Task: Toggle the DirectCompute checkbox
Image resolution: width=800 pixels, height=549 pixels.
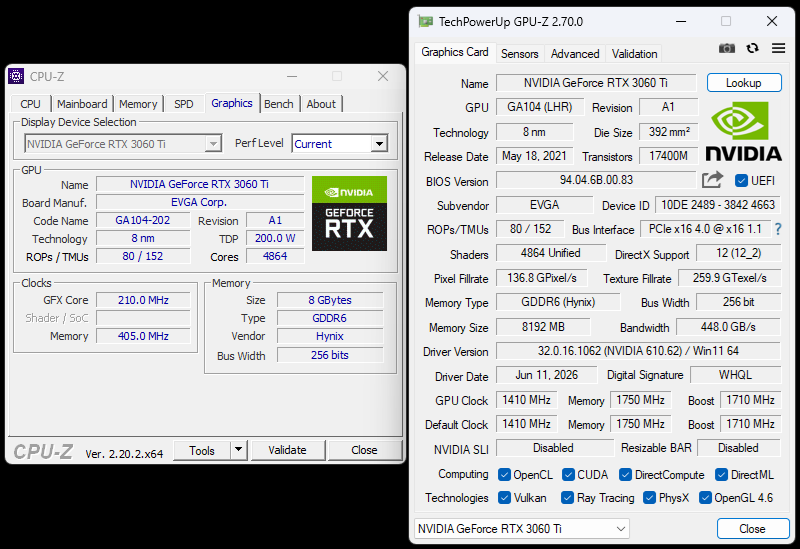Action: click(x=626, y=475)
